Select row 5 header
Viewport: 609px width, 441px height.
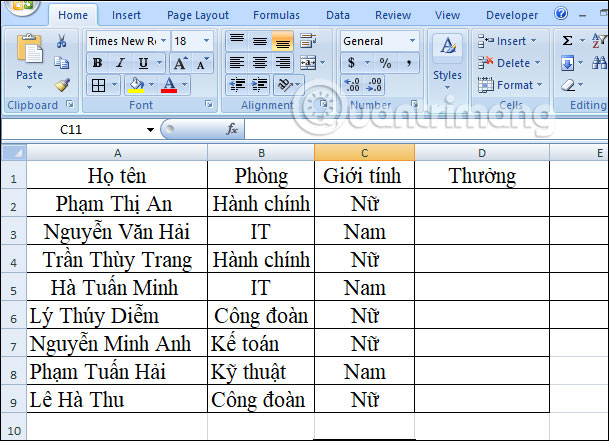click(14, 287)
